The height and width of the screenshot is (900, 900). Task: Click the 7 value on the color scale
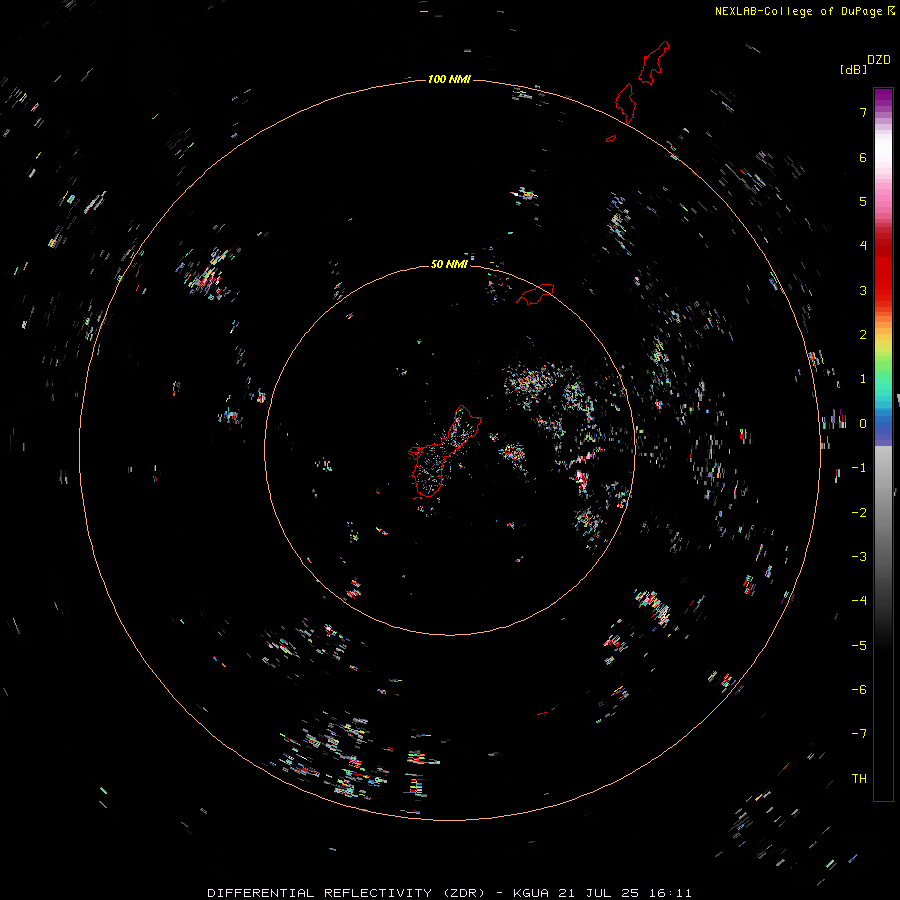tap(863, 112)
